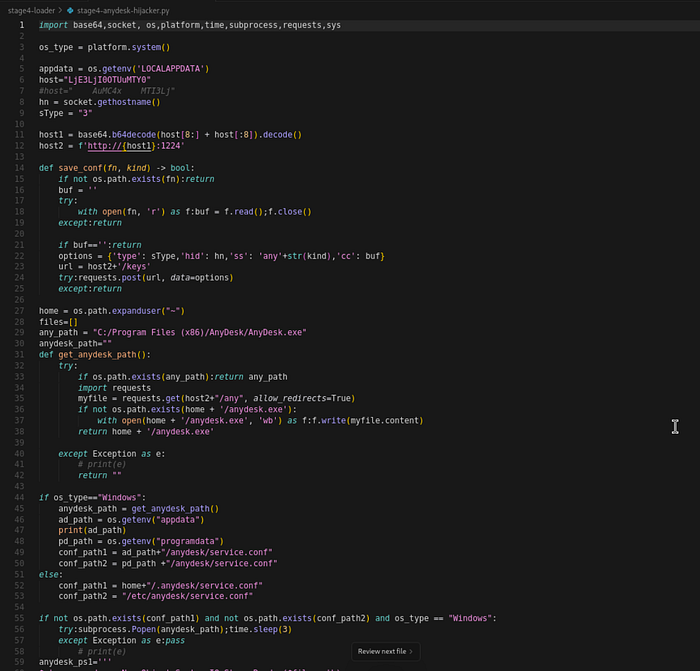Screen dimensions: 700x671
Task: Click the "programdata" getenv string
Action: 188,542
